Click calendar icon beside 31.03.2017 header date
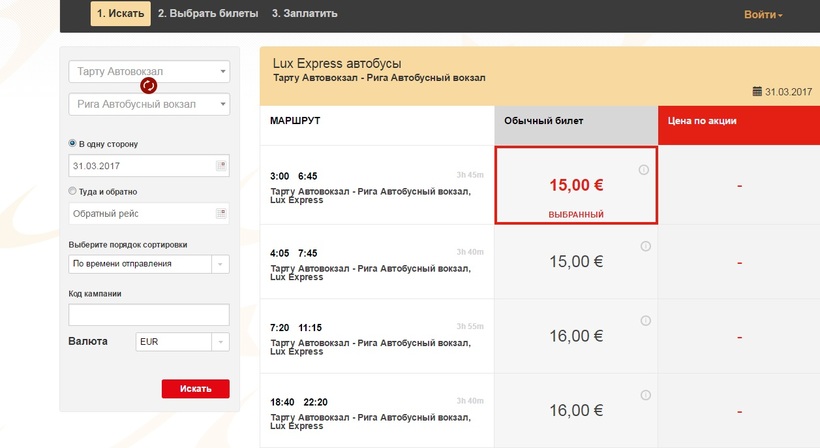 [758, 91]
